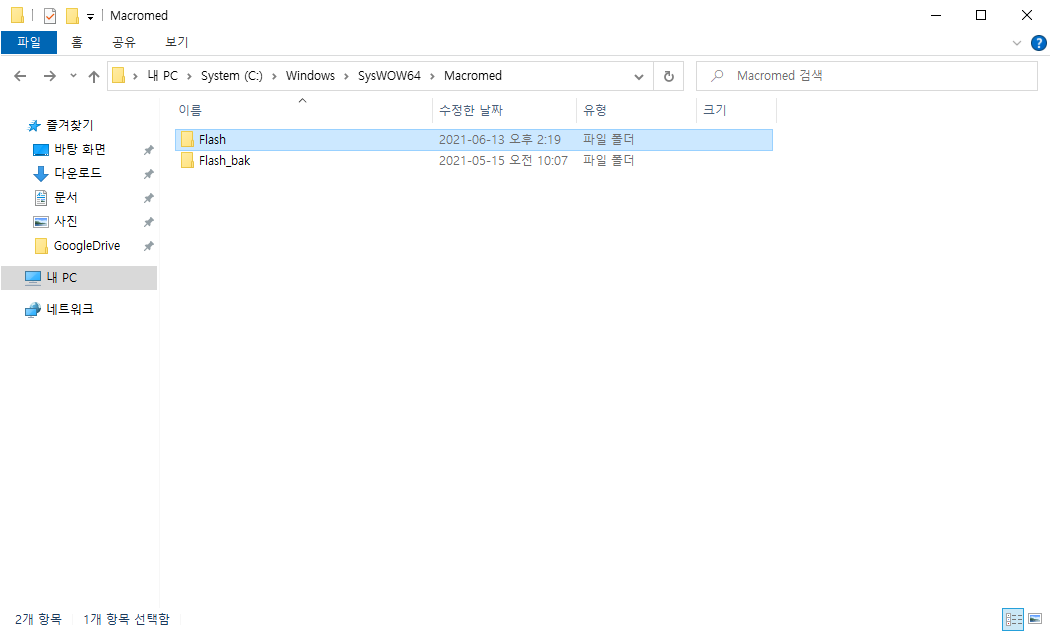Select 네트워크 in the navigation pane
Viewport: 1051px width, 635px height.
(x=70, y=309)
